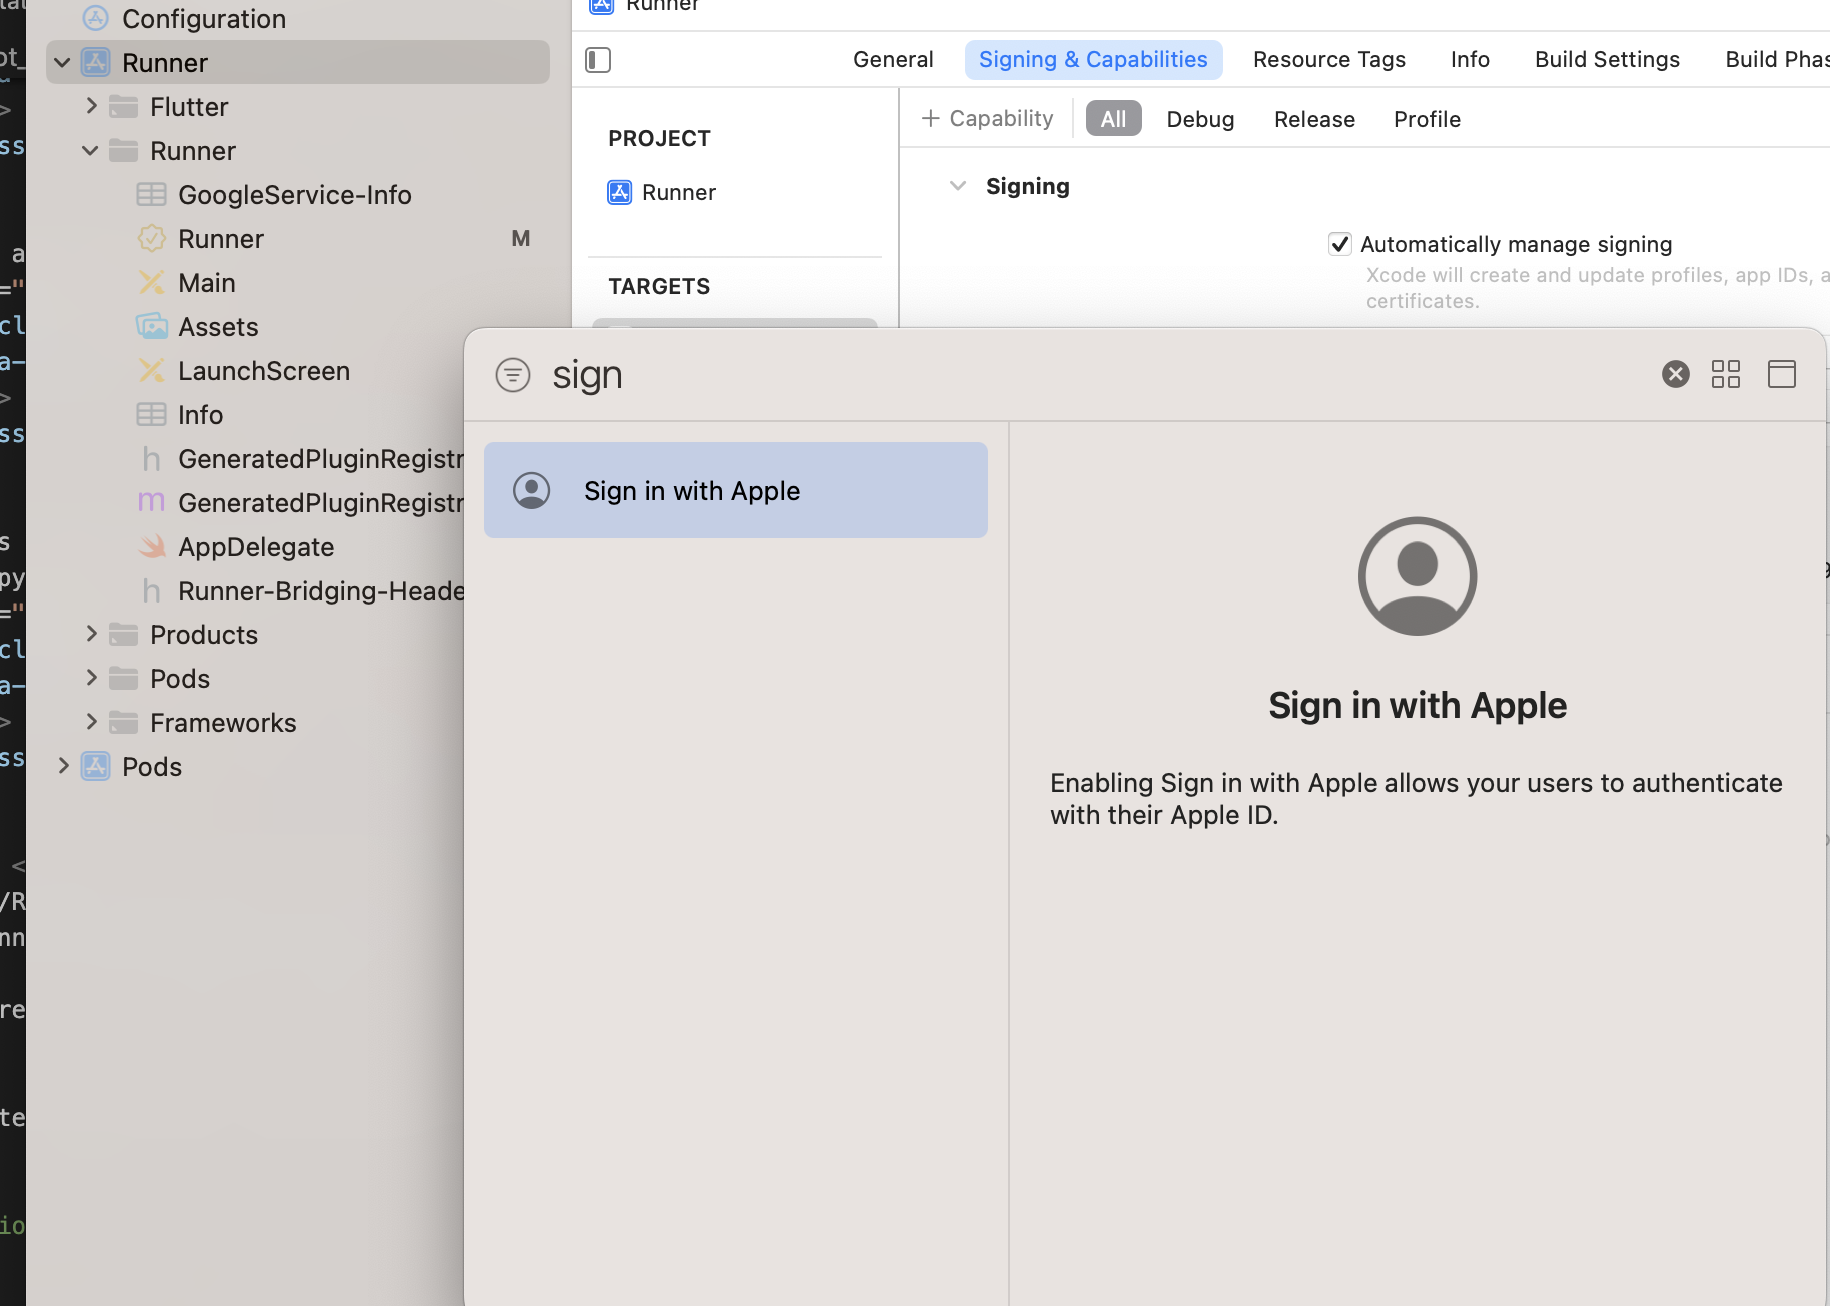This screenshot has height=1306, width=1830.
Task: Hide the project and targets sidebar
Action: [598, 60]
